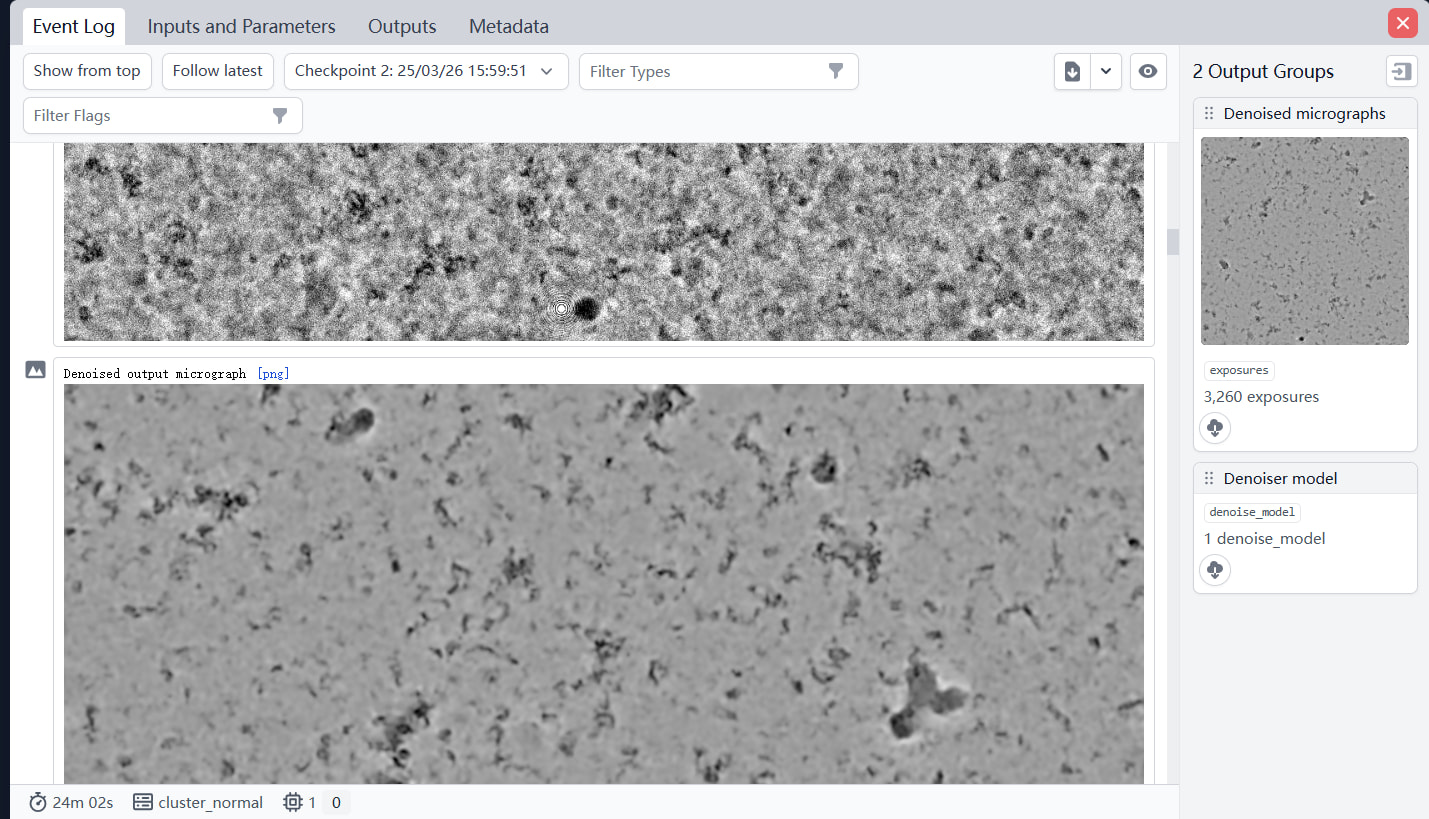Click the Denoised micrographs thumbnail preview
Image resolution: width=1429 pixels, height=819 pixels.
point(1304,241)
